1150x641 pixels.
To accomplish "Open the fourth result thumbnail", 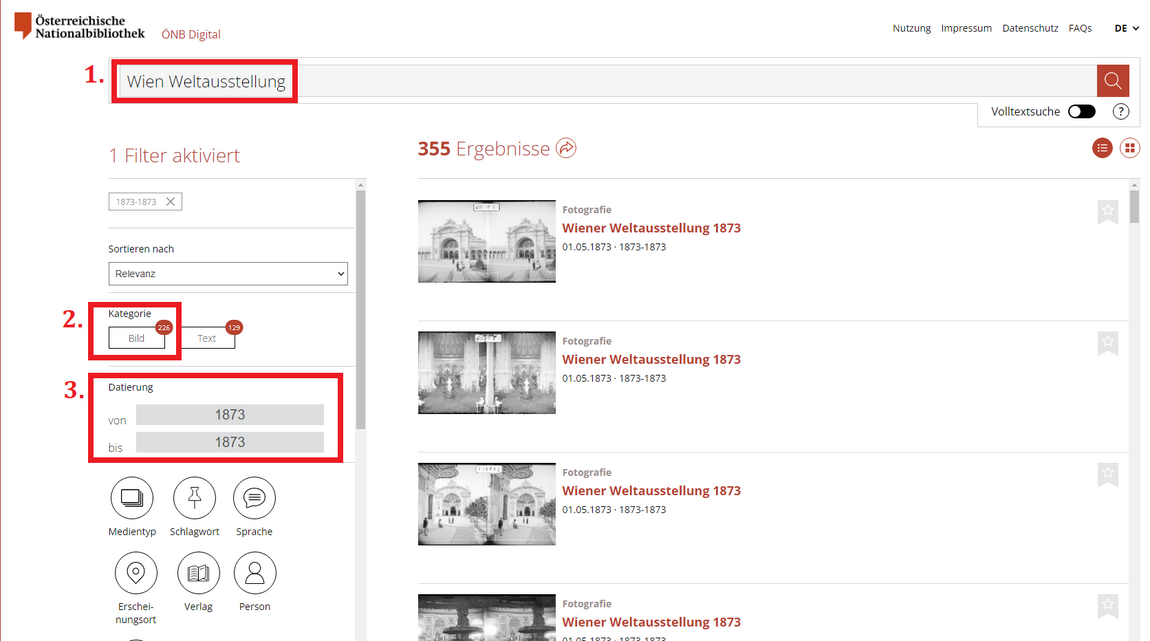I will (487, 618).
